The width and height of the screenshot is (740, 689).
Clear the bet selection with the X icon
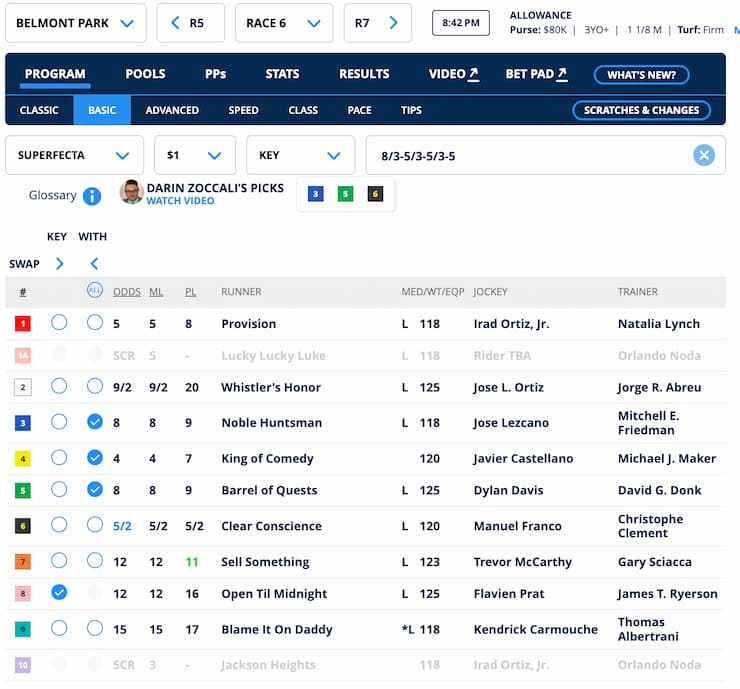click(704, 155)
